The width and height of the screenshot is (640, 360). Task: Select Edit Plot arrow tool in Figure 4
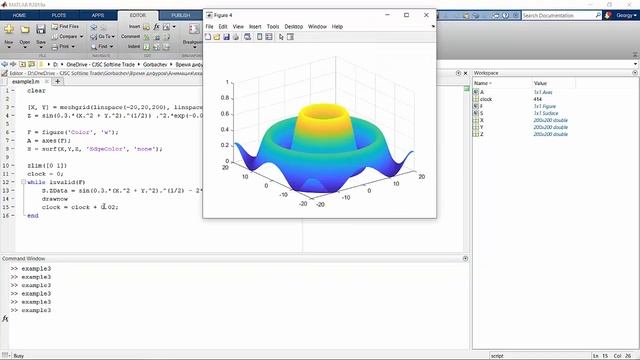tap(281, 37)
